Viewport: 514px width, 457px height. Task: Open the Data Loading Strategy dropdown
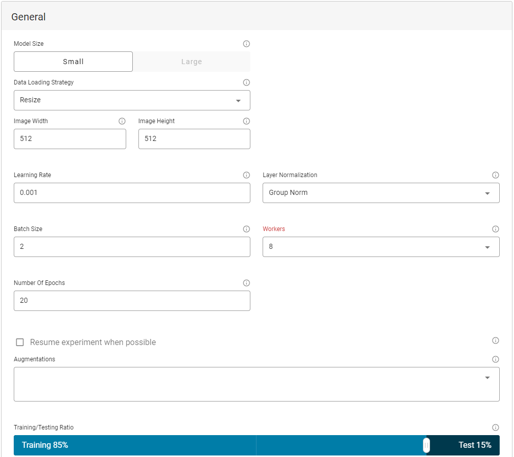click(x=132, y=100)
